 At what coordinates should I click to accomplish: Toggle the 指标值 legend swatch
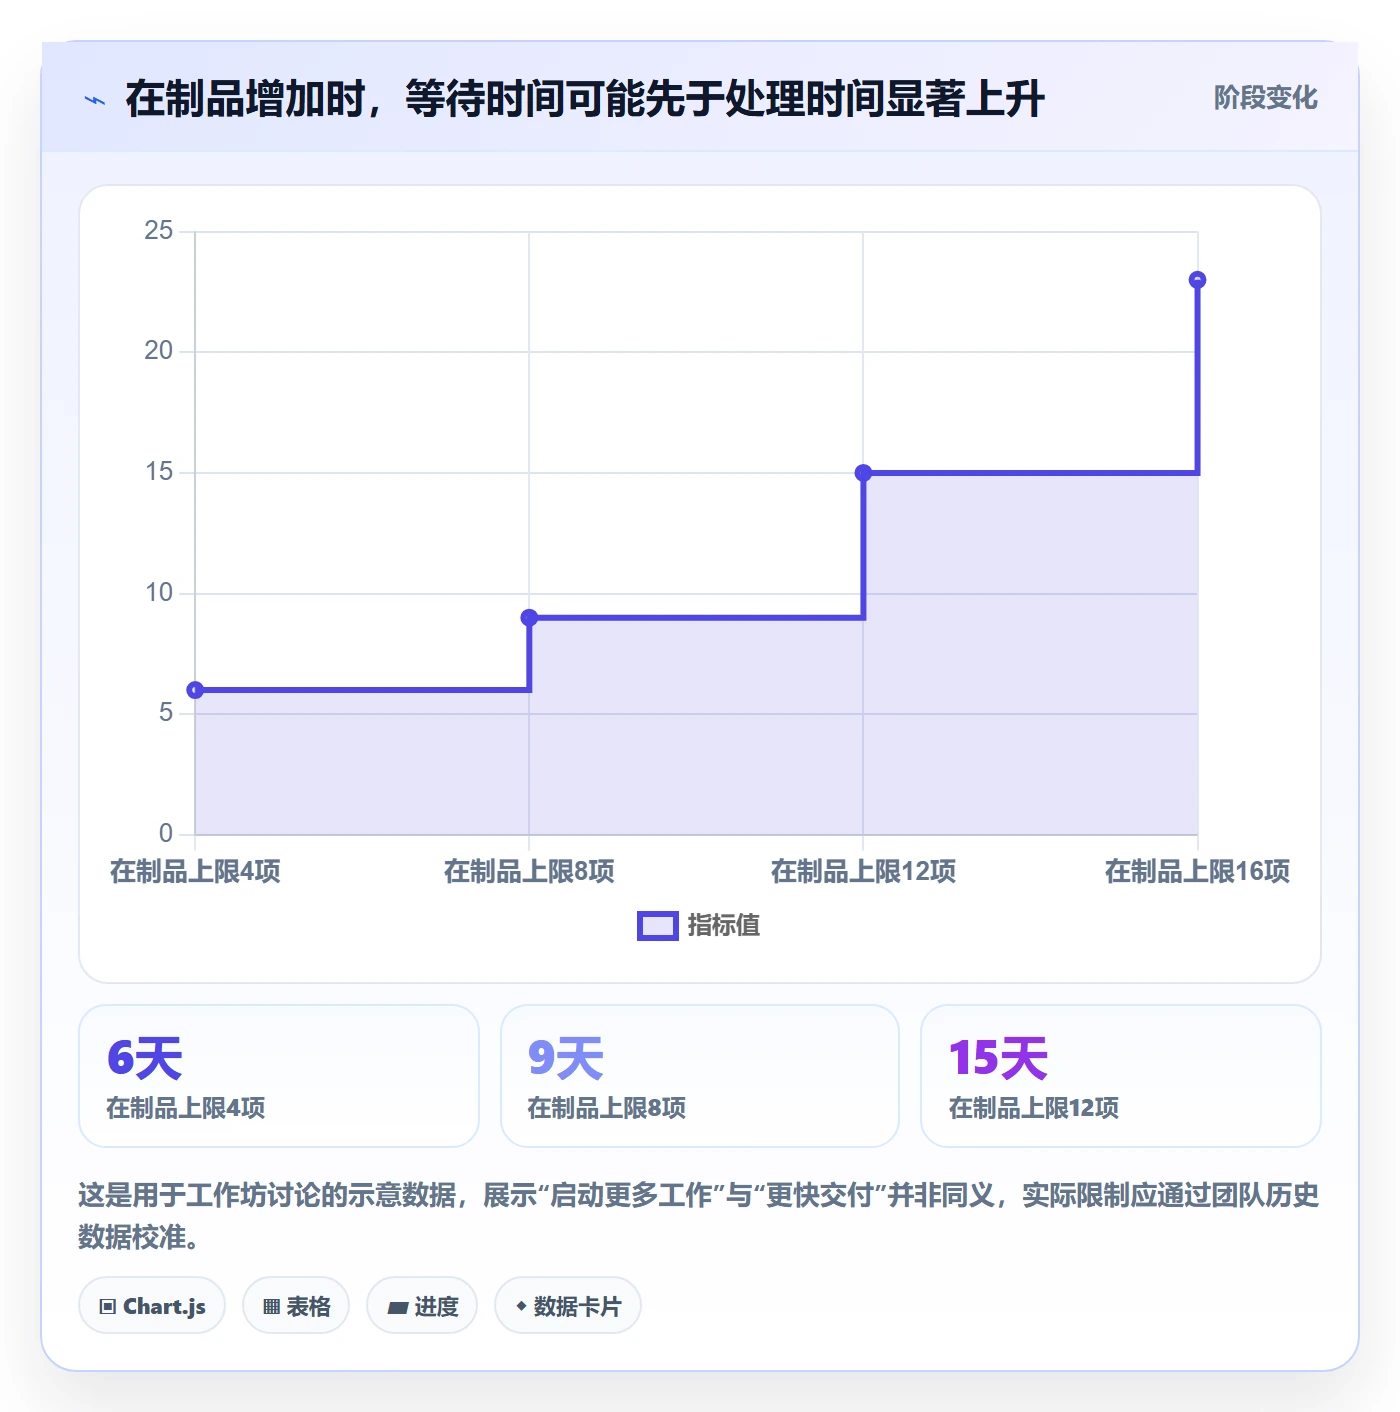click(658, 926)
